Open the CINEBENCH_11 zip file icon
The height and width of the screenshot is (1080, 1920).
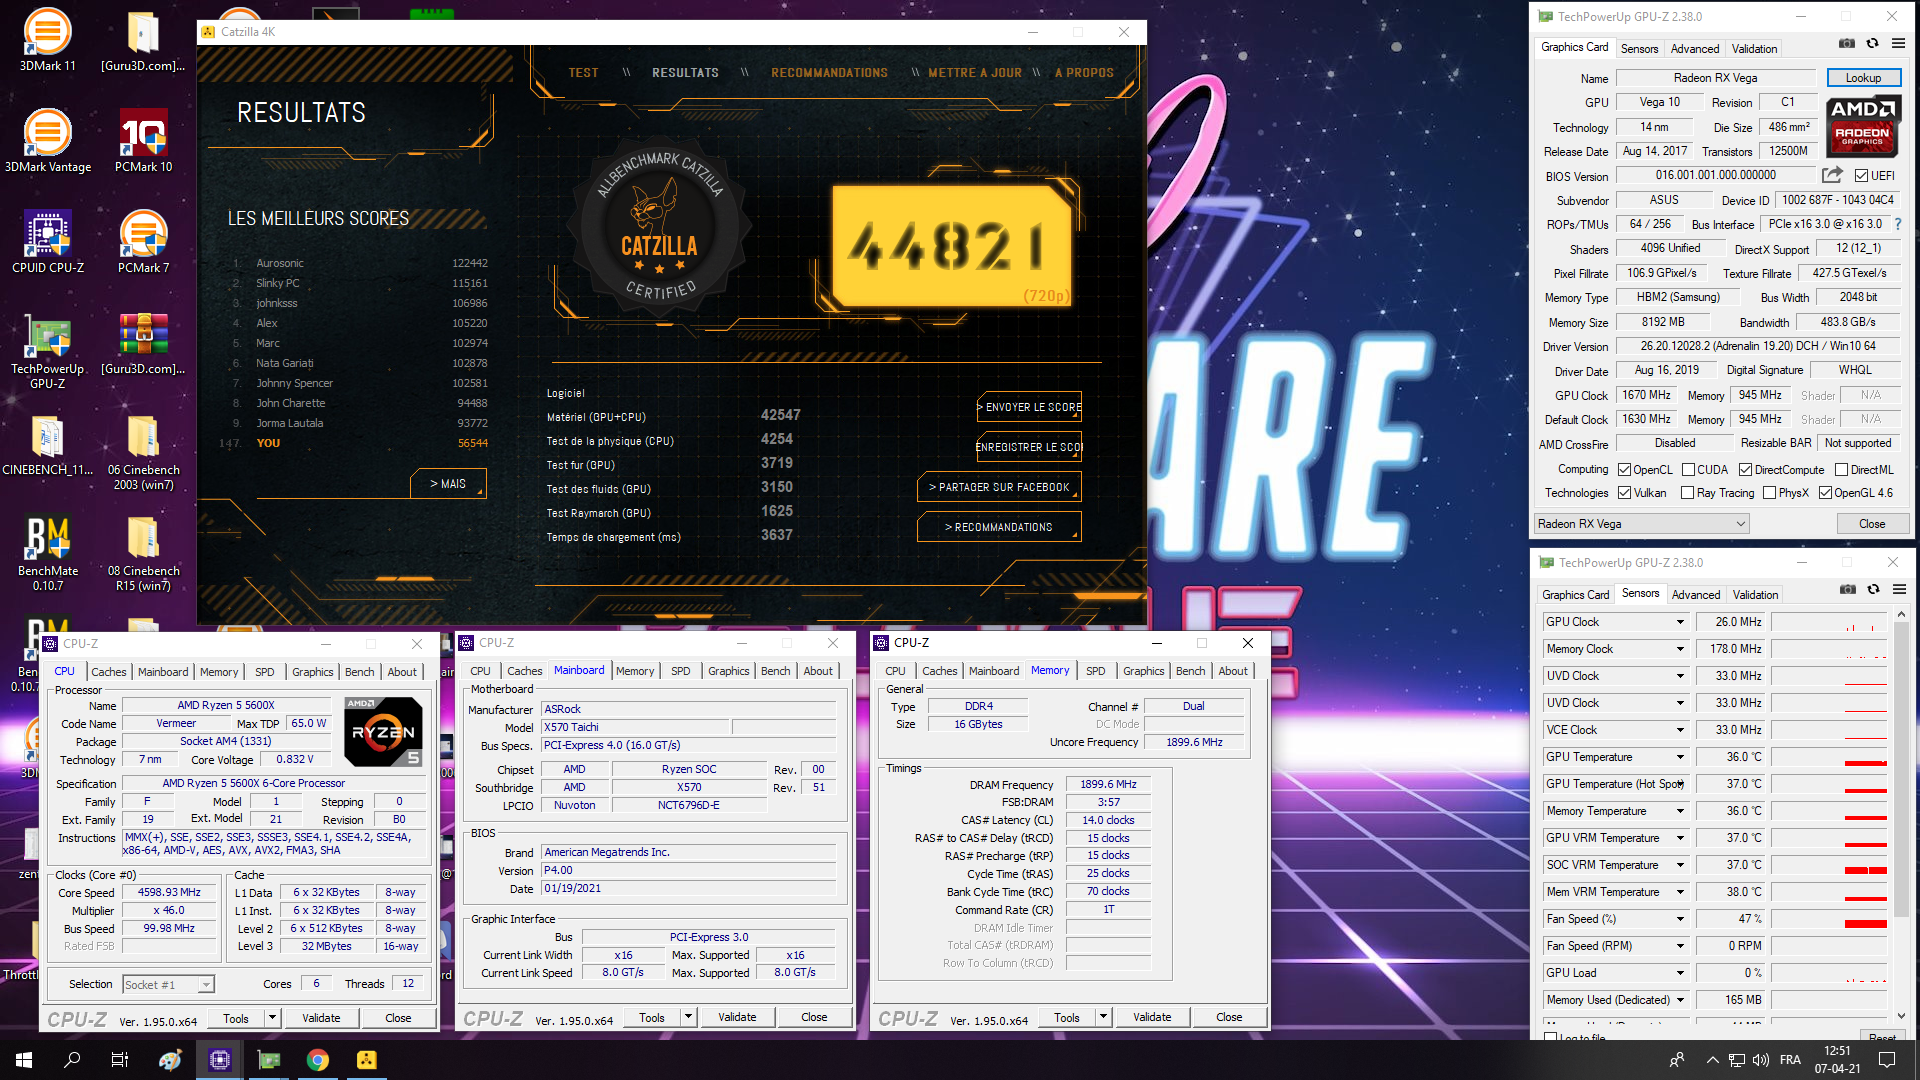[x=47, y=445]
